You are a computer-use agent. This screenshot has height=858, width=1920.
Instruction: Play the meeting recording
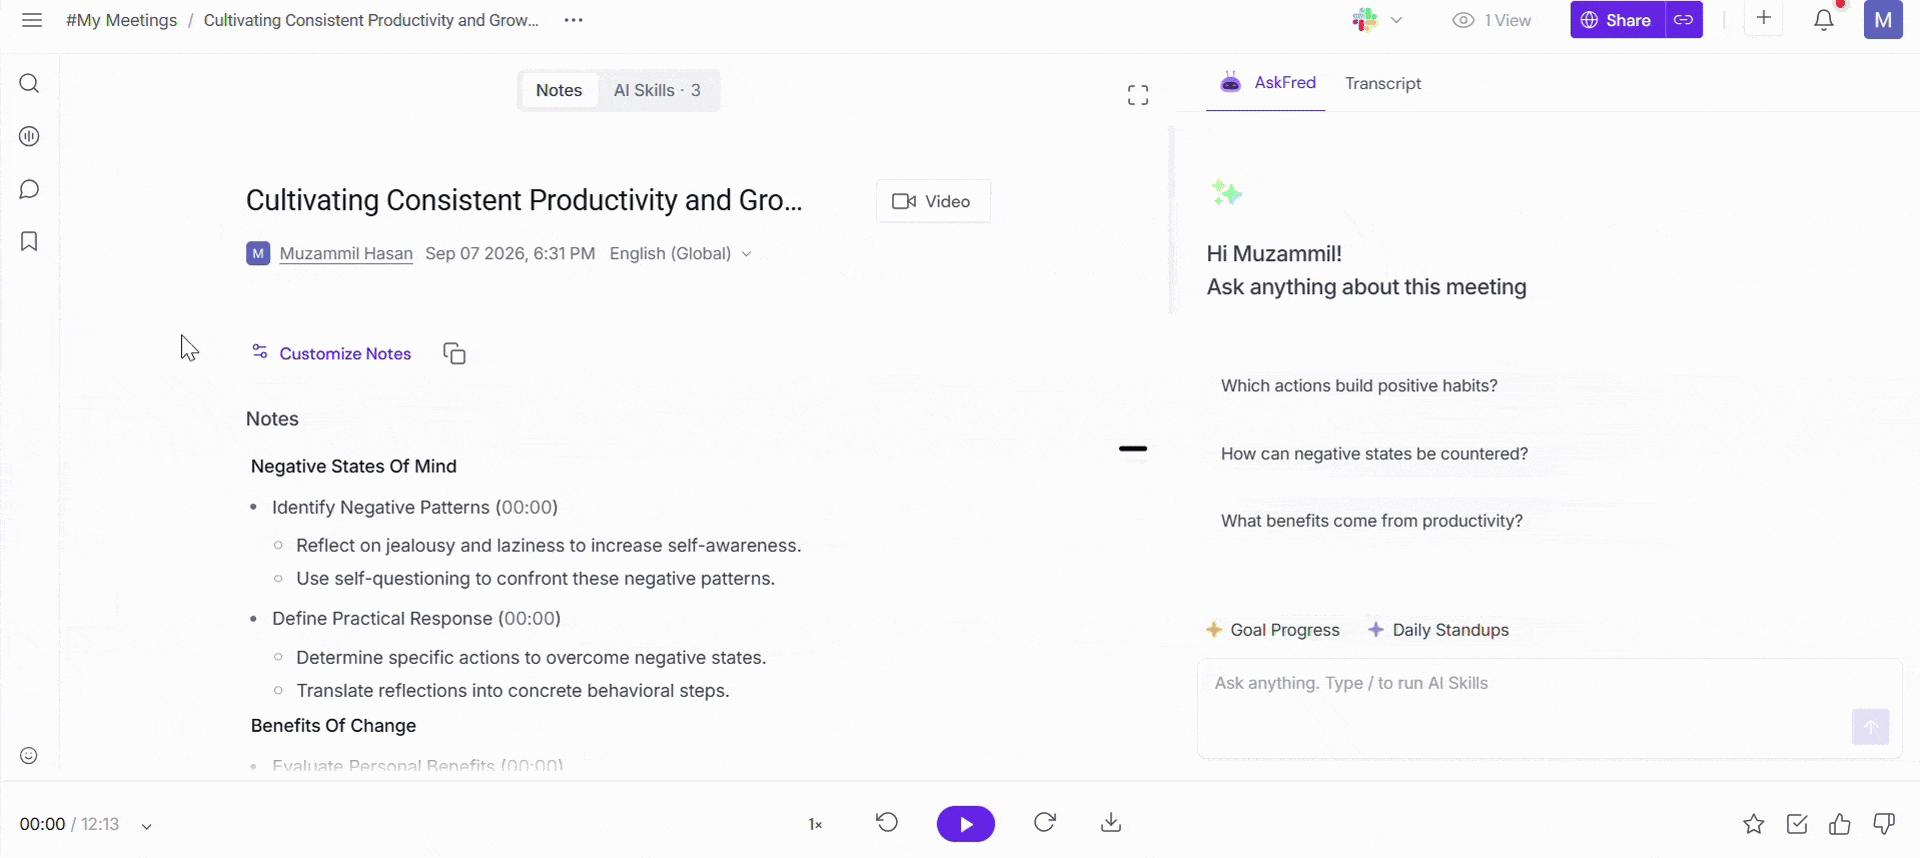tap(966, 824)
